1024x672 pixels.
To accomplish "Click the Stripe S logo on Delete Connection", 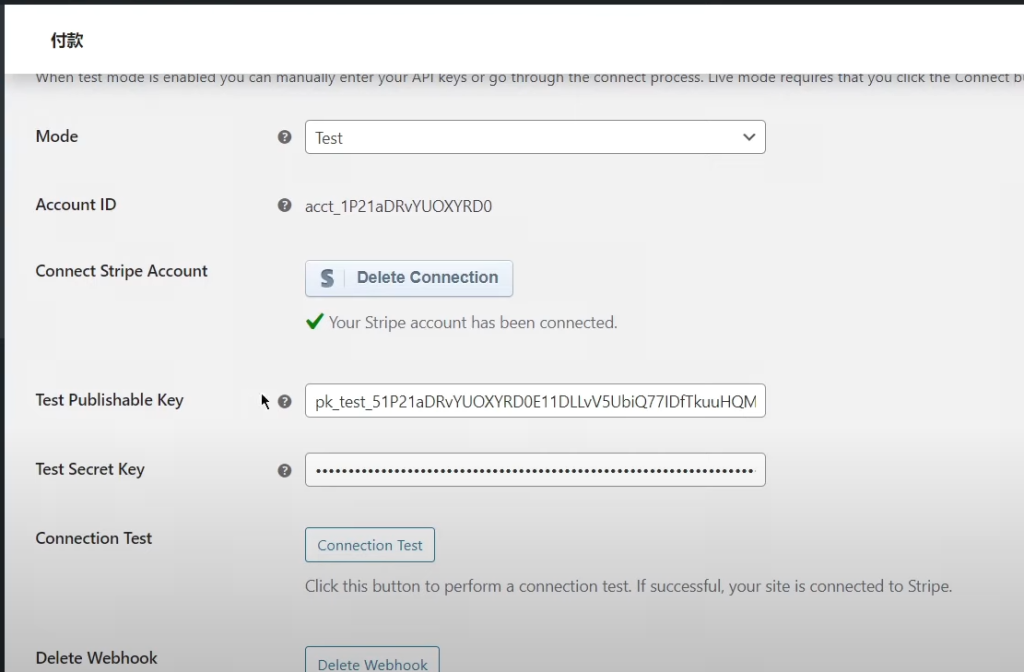I will (x=327, y=278).
